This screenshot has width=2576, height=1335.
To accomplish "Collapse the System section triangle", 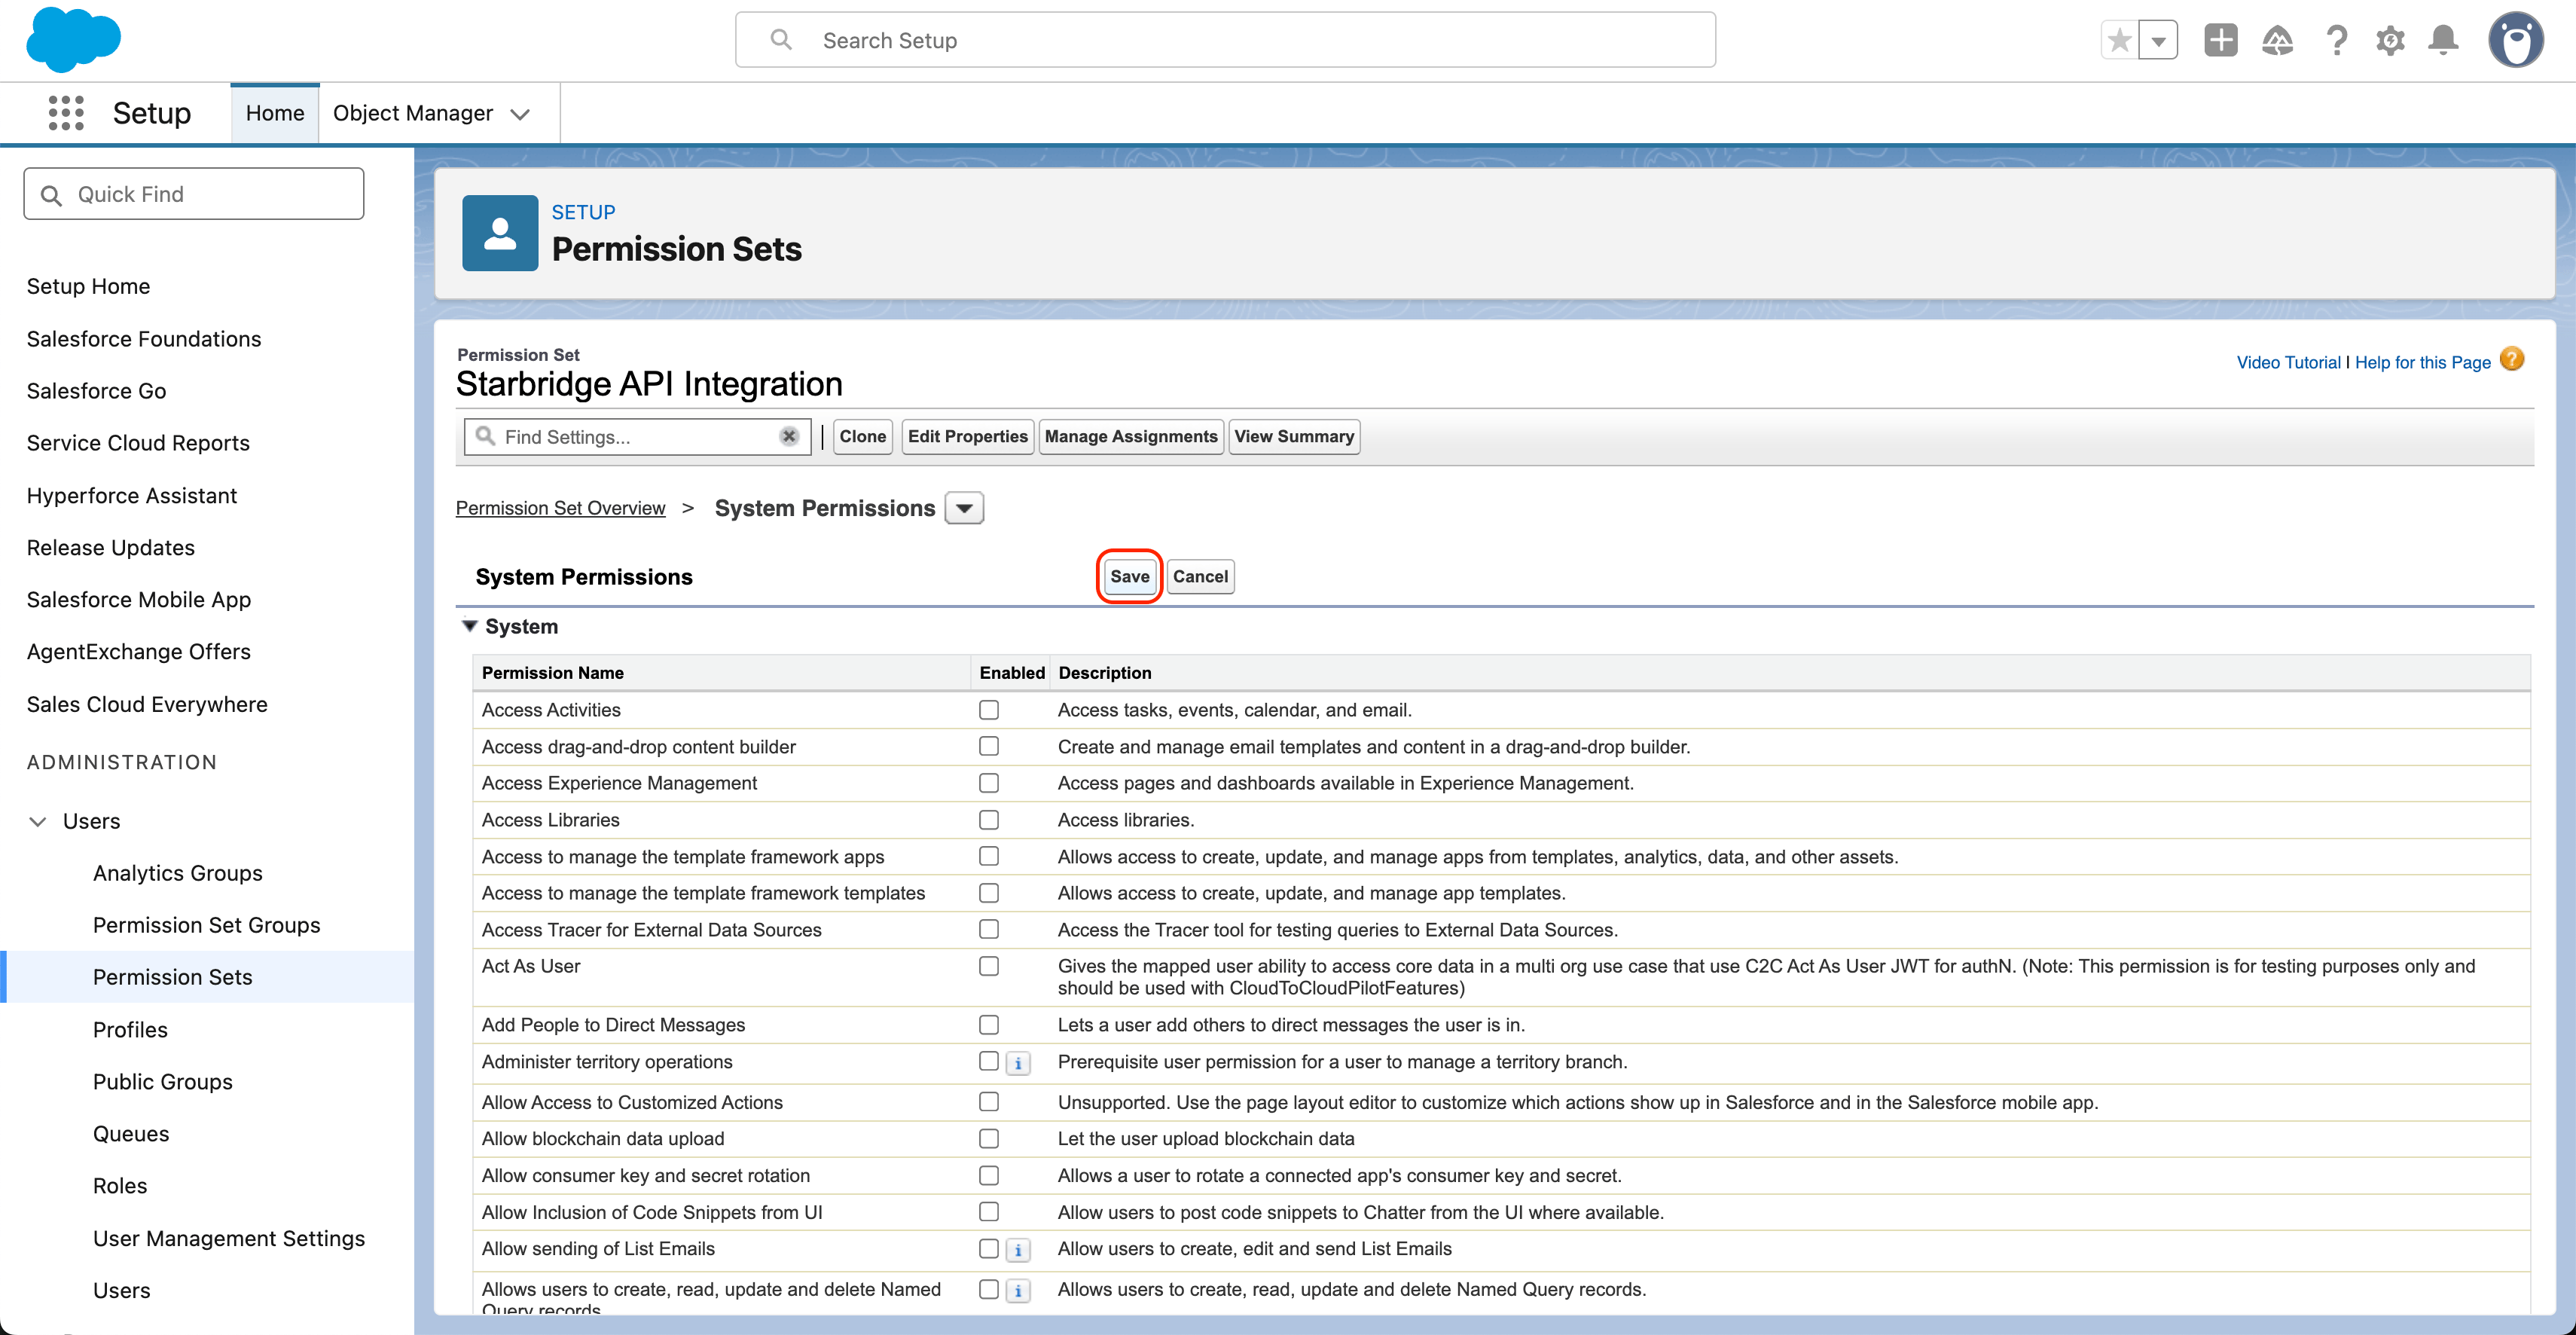I will (x=469, y=626).
